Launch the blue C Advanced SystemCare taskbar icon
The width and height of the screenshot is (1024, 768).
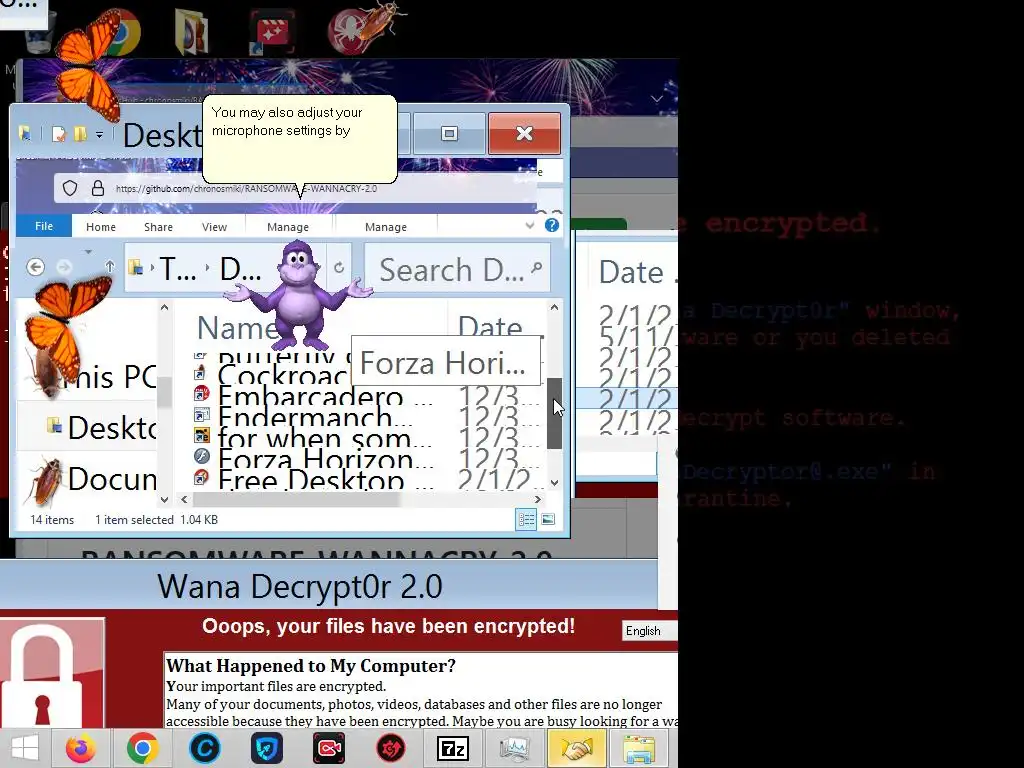click(x=204, y=748)
